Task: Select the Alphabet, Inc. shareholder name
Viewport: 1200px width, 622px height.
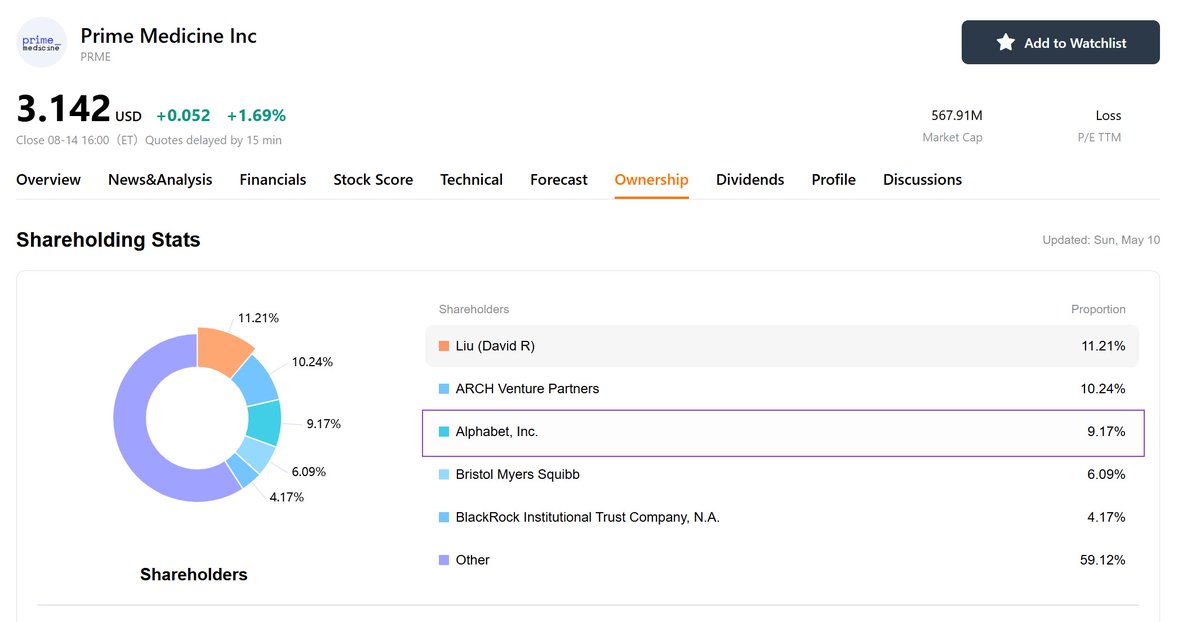Action: (497, 432)
